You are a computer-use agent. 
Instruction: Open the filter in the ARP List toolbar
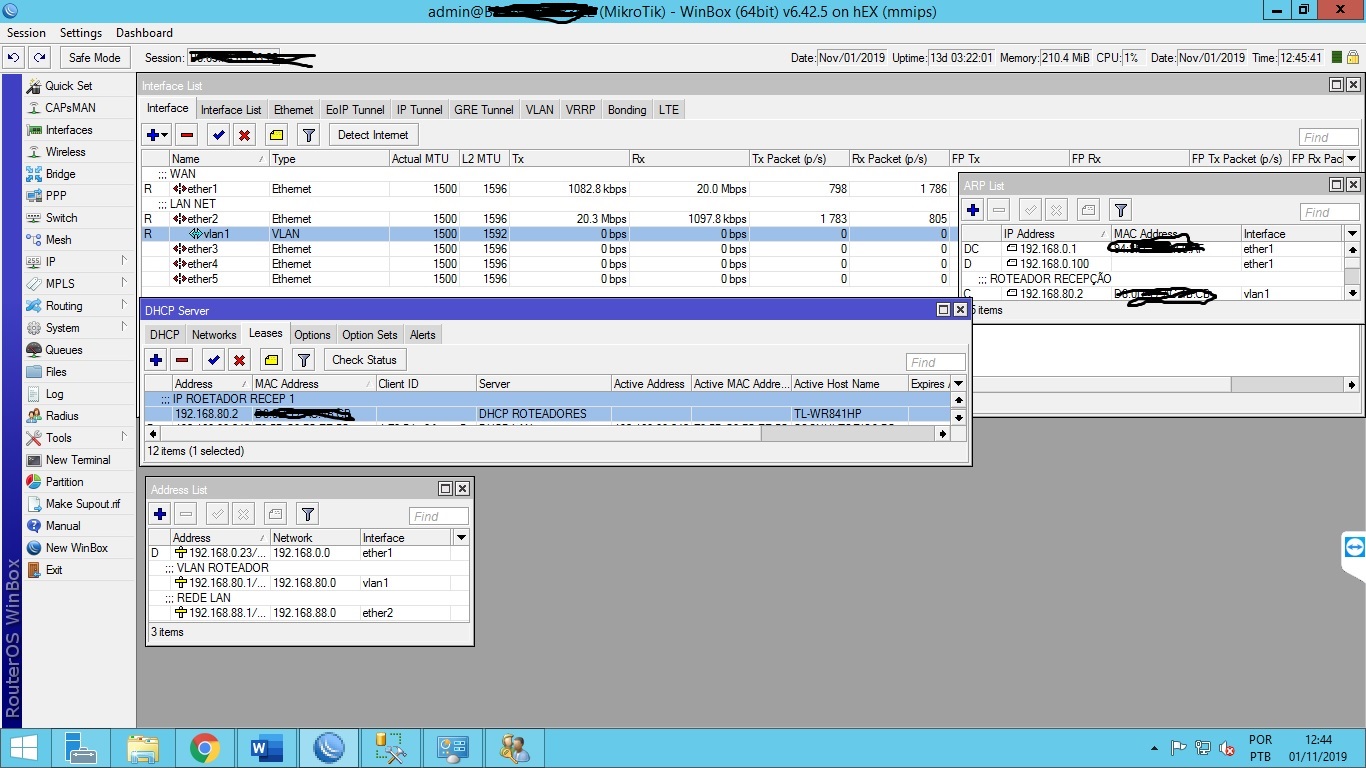click(x=1121, y=210)
